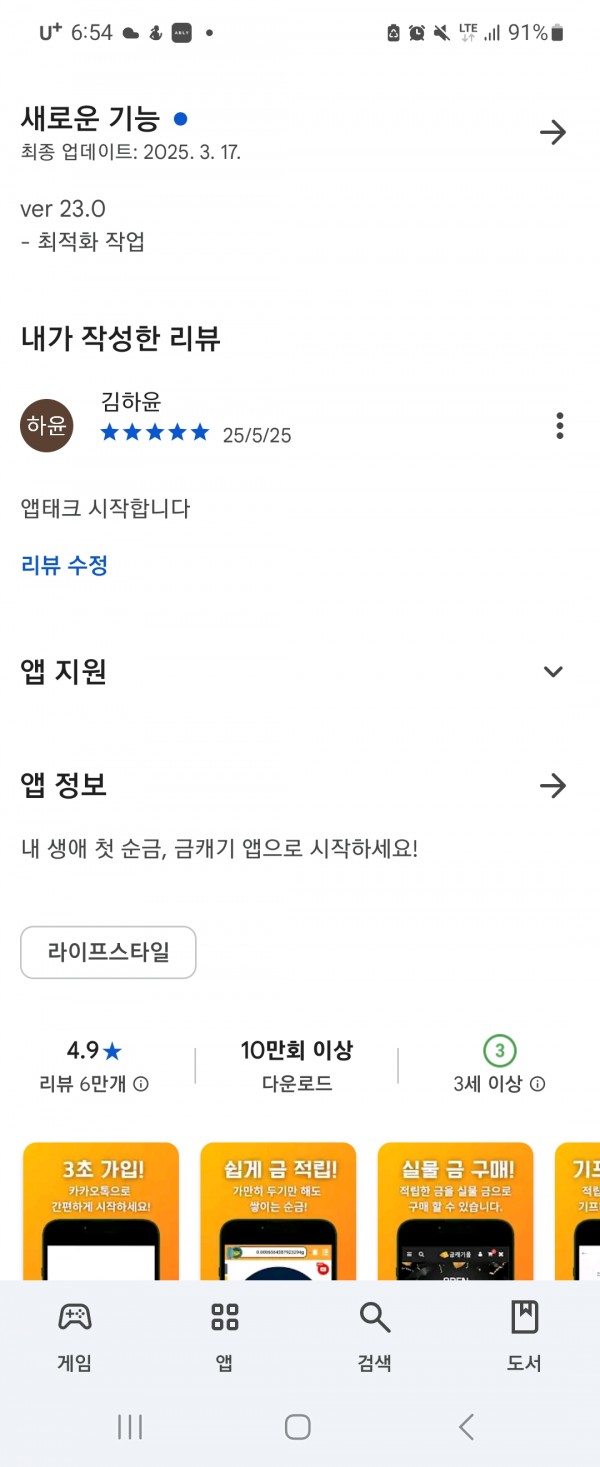
Task: Open the 검색 tab
Action: click(375, 1336)
